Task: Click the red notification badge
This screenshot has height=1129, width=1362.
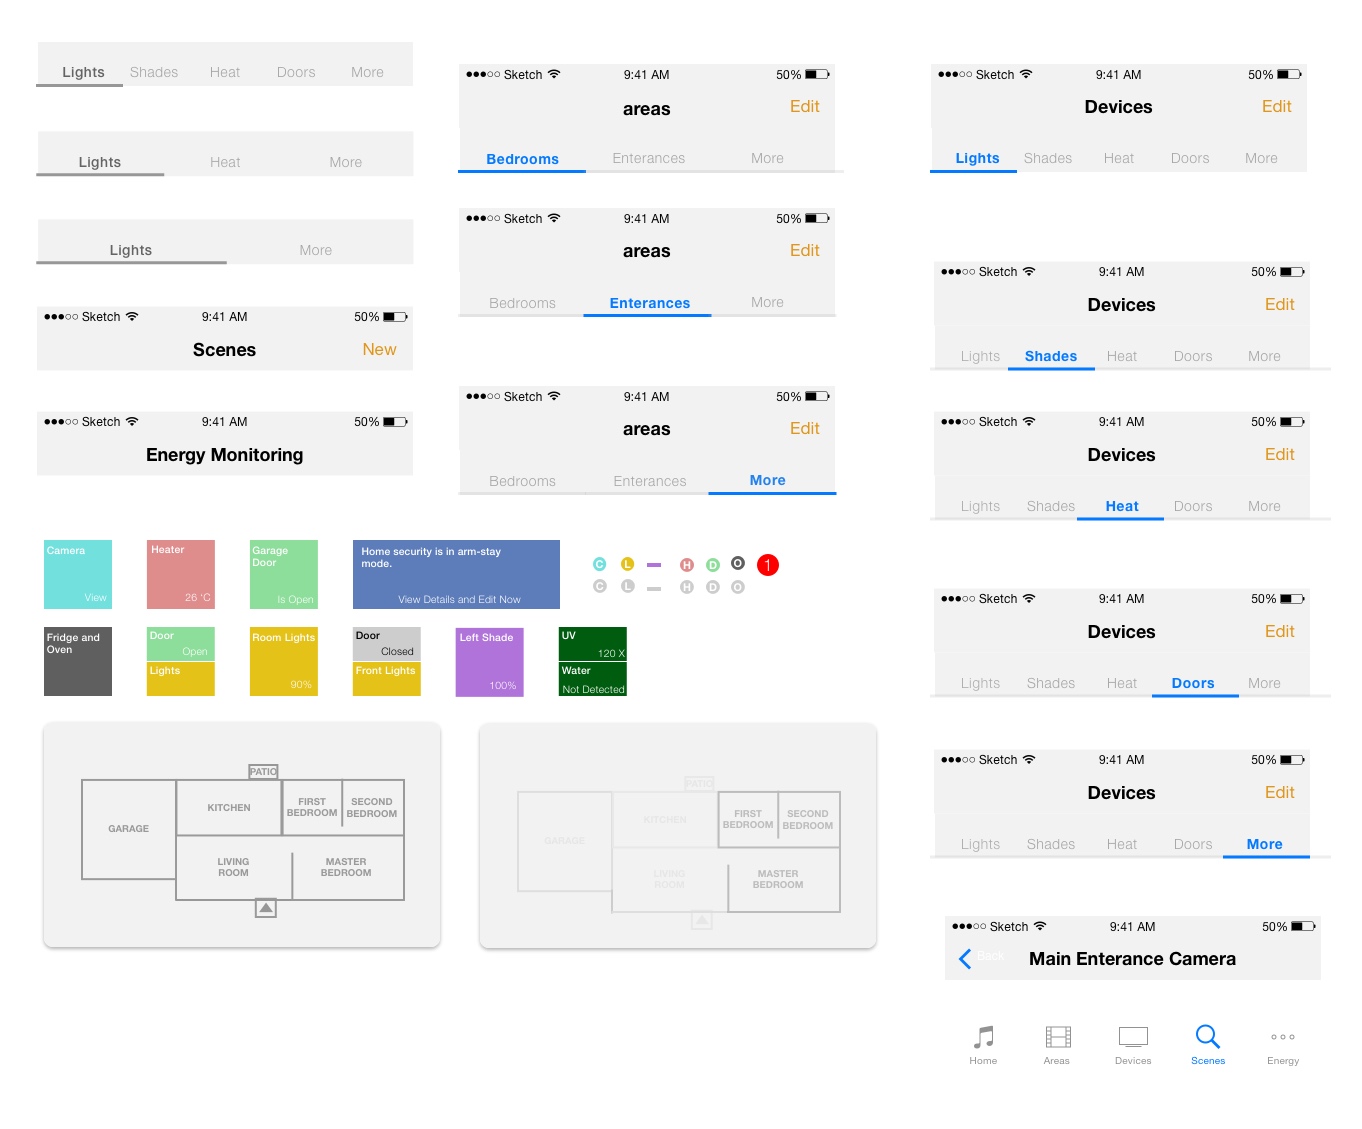Action: coord(767,565)
